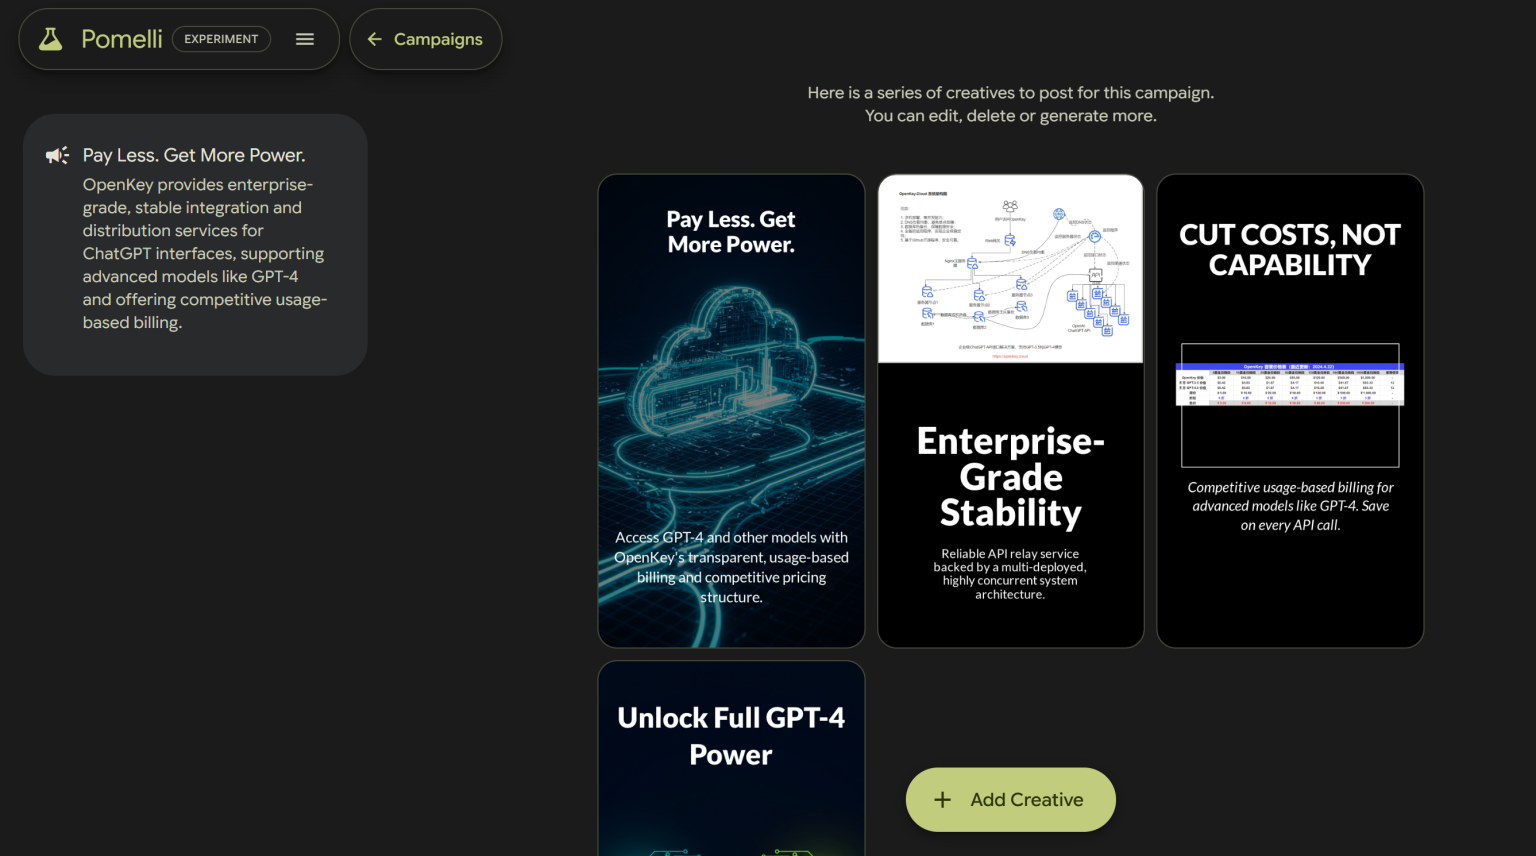Open the Pay Less. Get More Power creative

click(x=731, y=411)
